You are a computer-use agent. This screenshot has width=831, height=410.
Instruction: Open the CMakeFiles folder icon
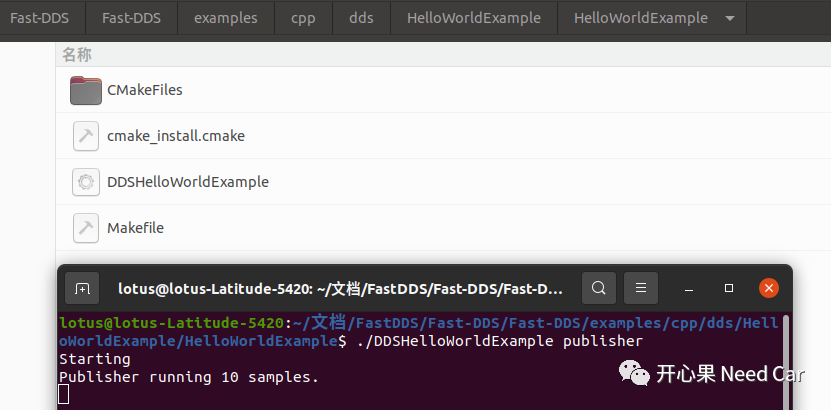pos(86,90)
